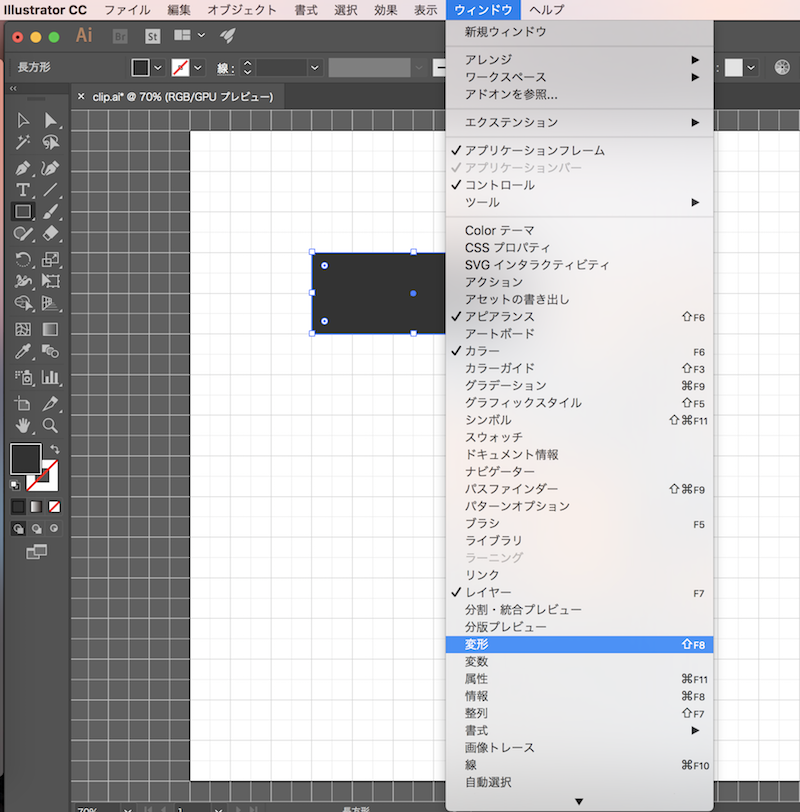Select the Rotate tool

point(23,259)
